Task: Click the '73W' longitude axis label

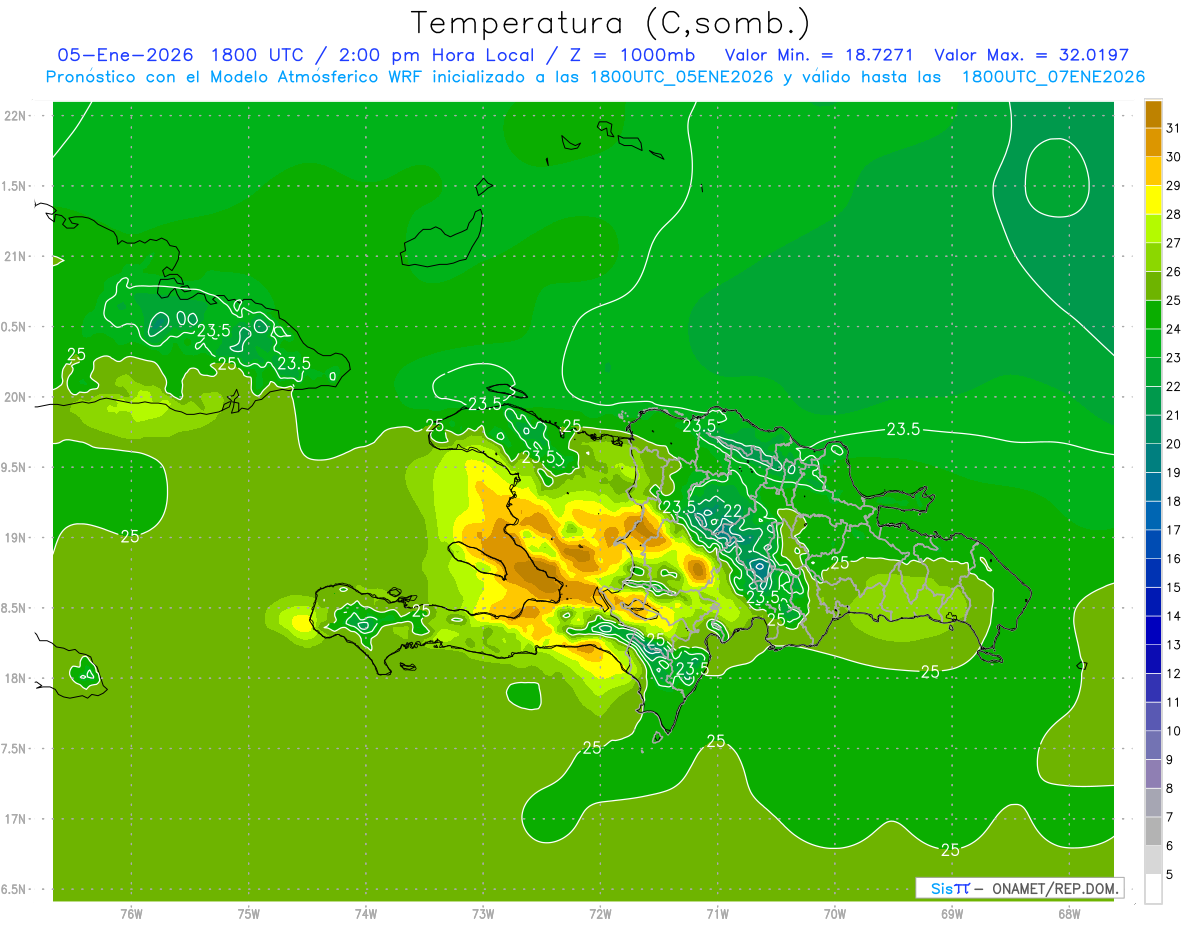Action: point(483,913)
